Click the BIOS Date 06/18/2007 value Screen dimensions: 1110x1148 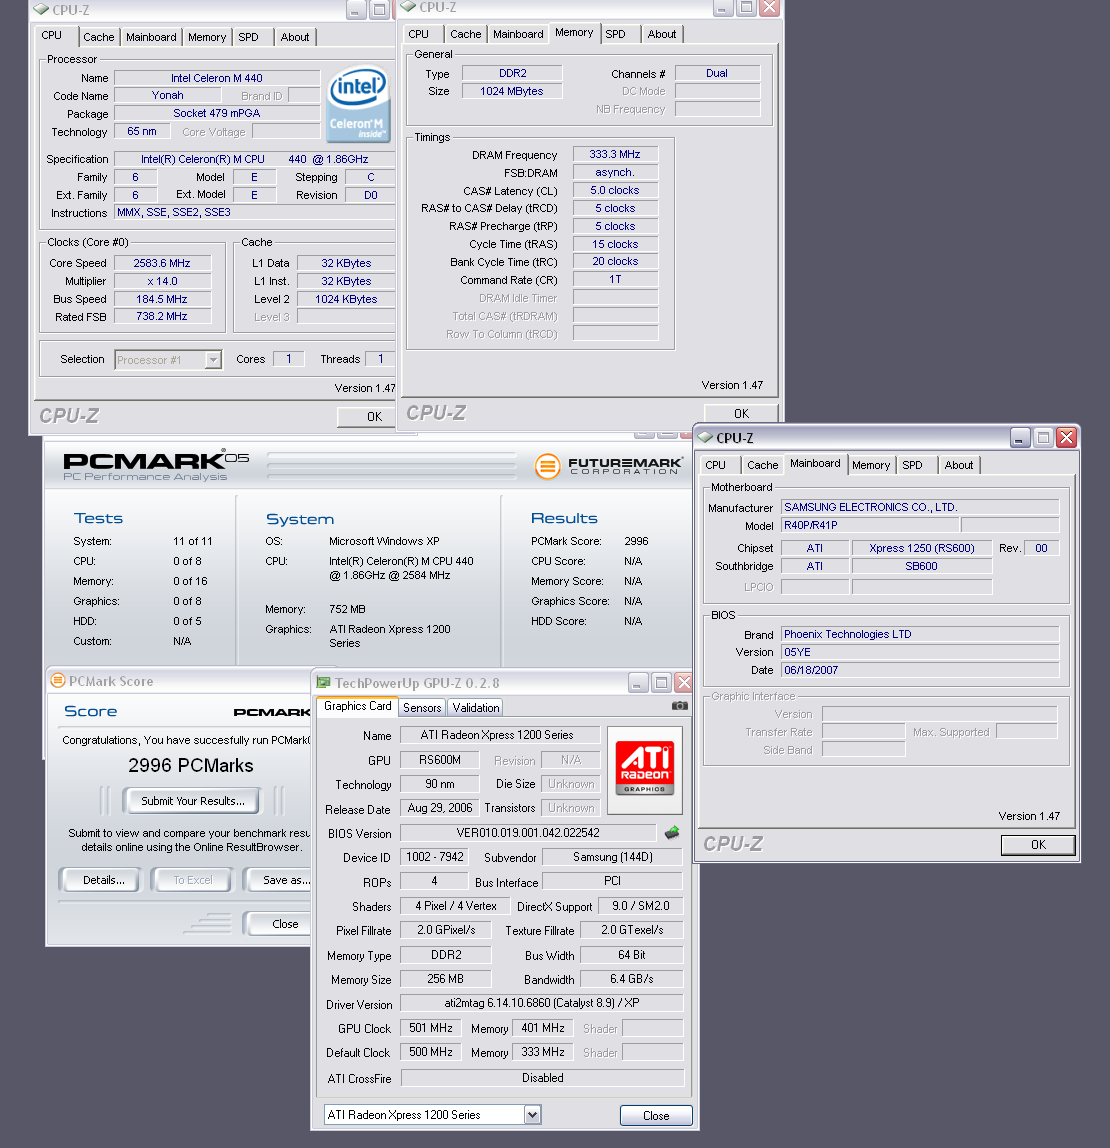click(x=920, y=670)
